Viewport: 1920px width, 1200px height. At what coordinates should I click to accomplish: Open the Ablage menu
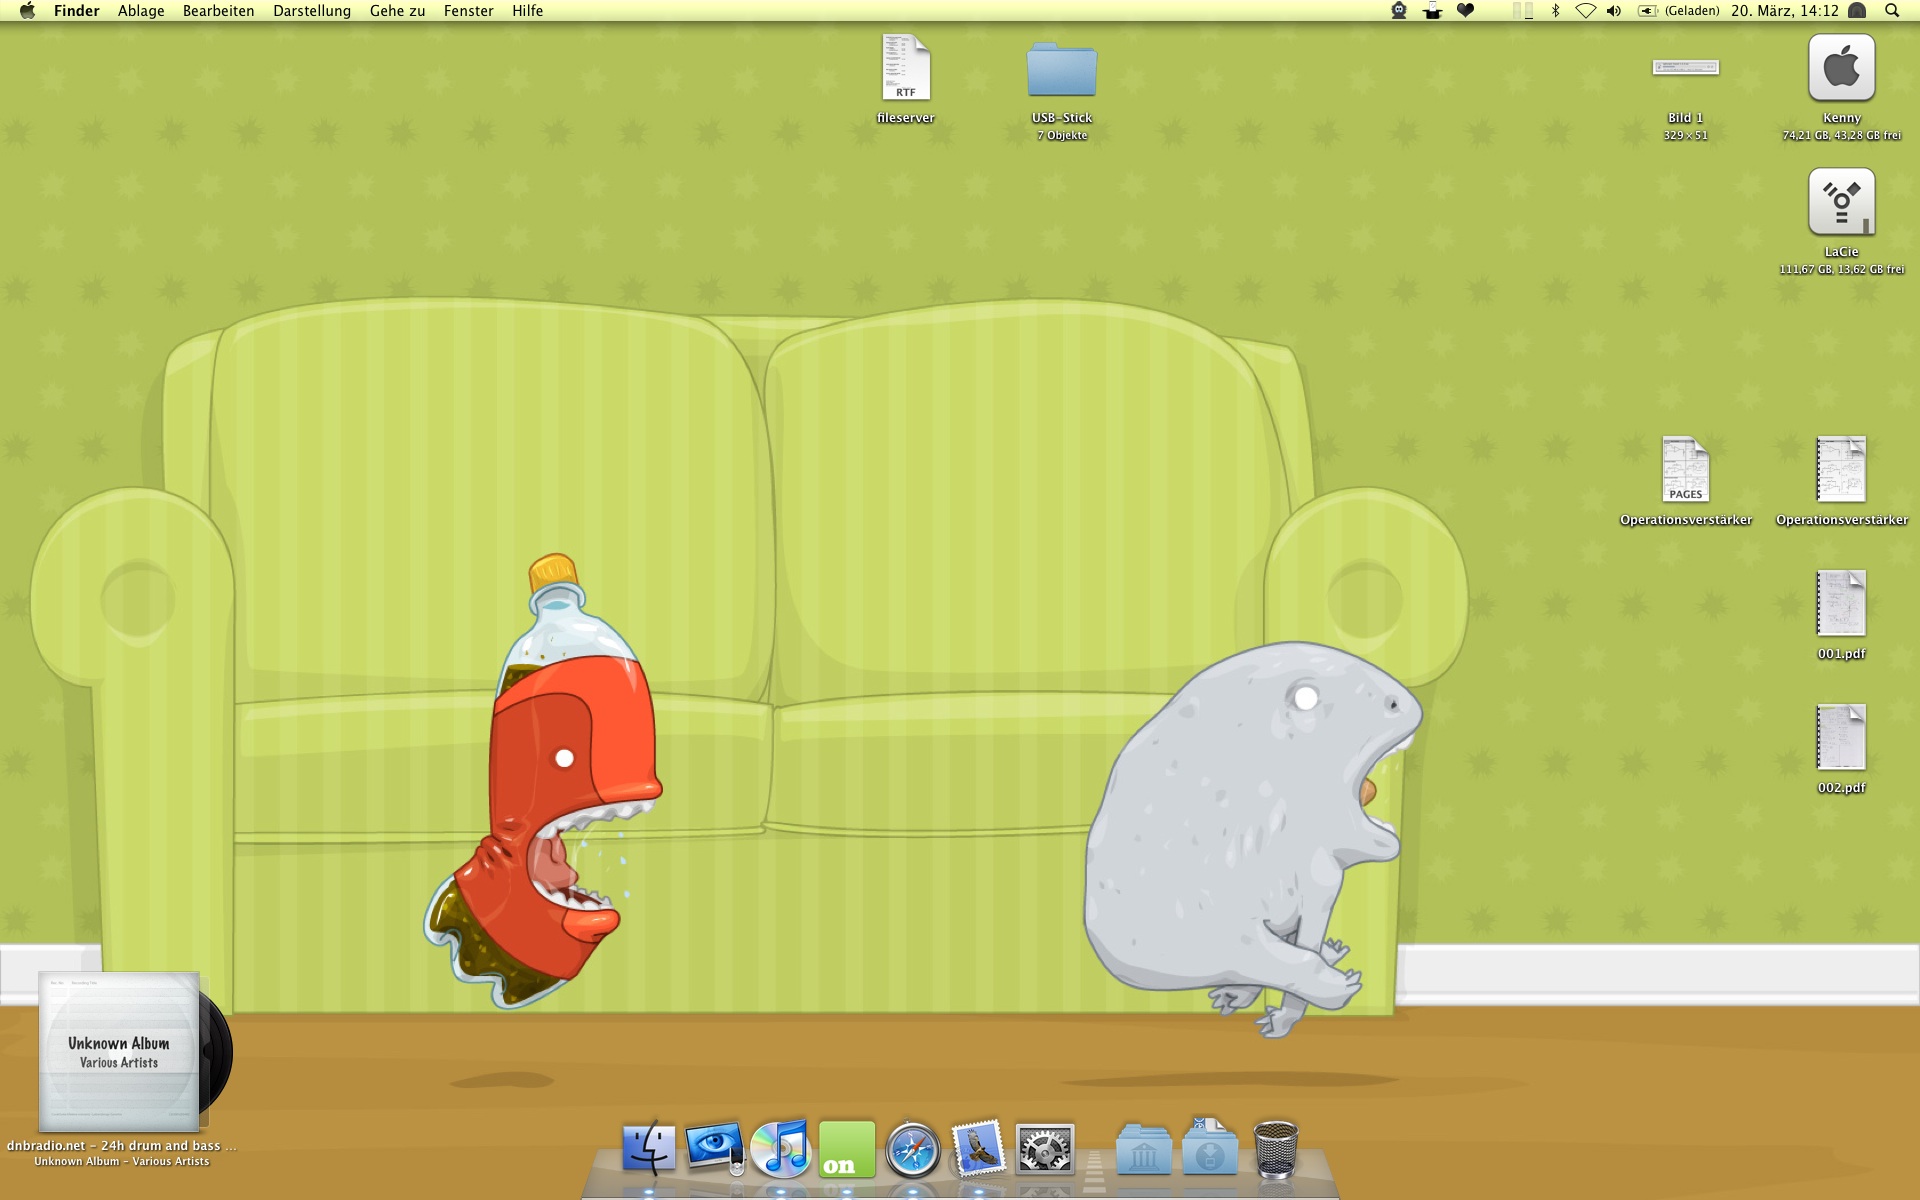click(x=141, y=11)
